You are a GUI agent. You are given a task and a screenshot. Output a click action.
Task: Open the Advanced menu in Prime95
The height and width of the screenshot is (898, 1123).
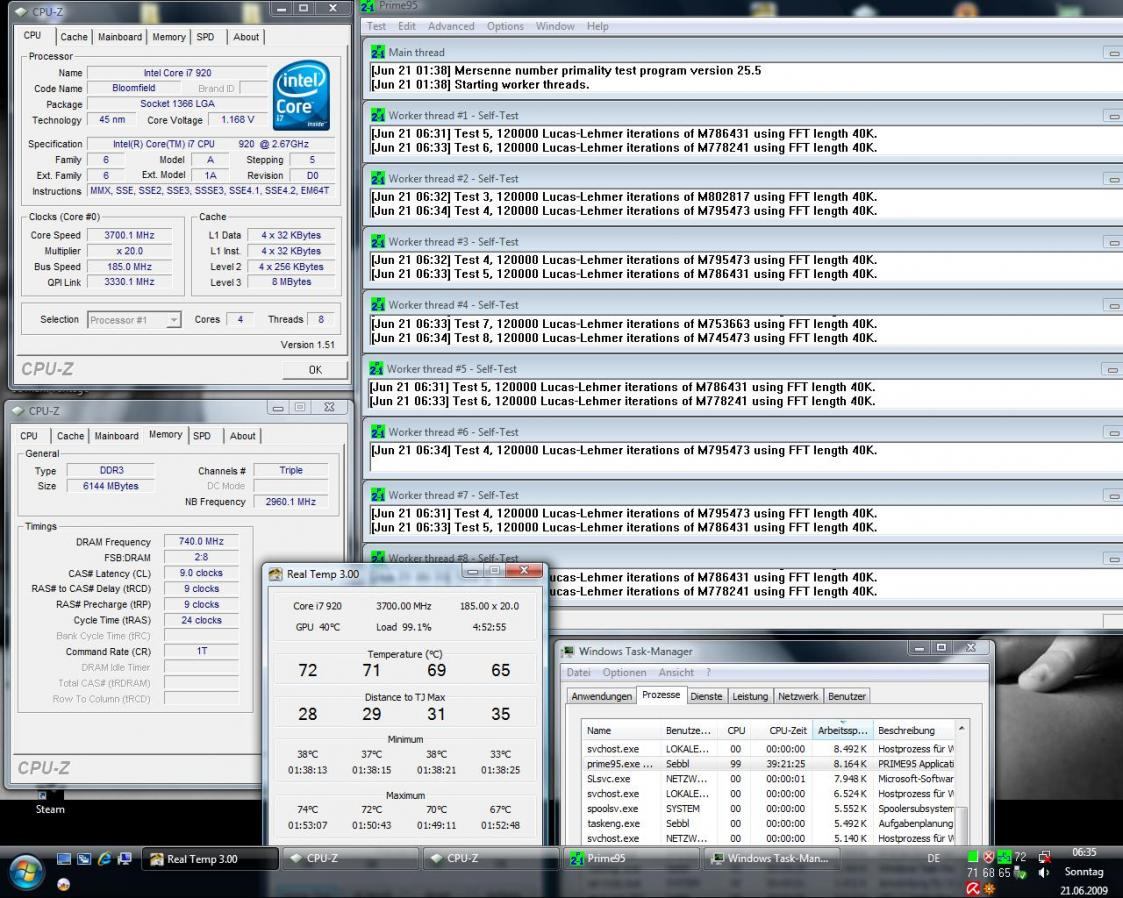pyautogui.click(x=451, y=26)
